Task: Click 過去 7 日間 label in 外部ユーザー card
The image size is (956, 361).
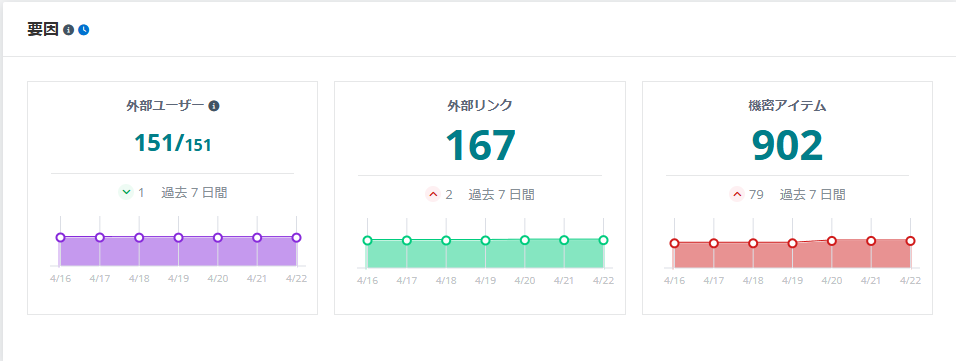Action: 194,193
